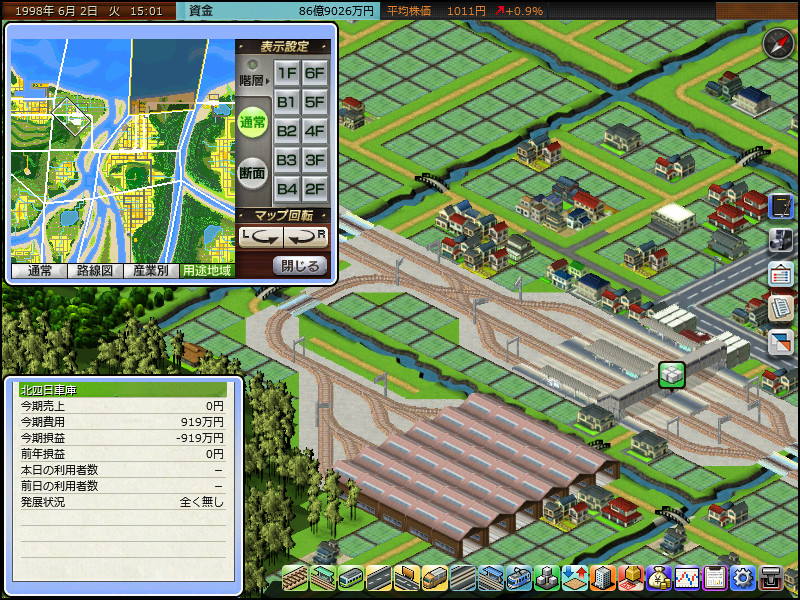Click the 今期費用 919万円 row
The height and width of the screenshot is (600, 800).
click(x=122, y=422)
